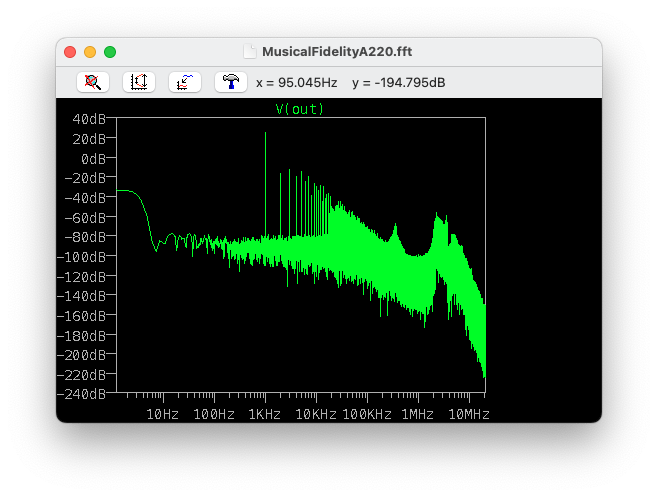The width and height of the screenshot is (658, 497).
Task: Click the -160dB vertical axis label
Action: 81,316
